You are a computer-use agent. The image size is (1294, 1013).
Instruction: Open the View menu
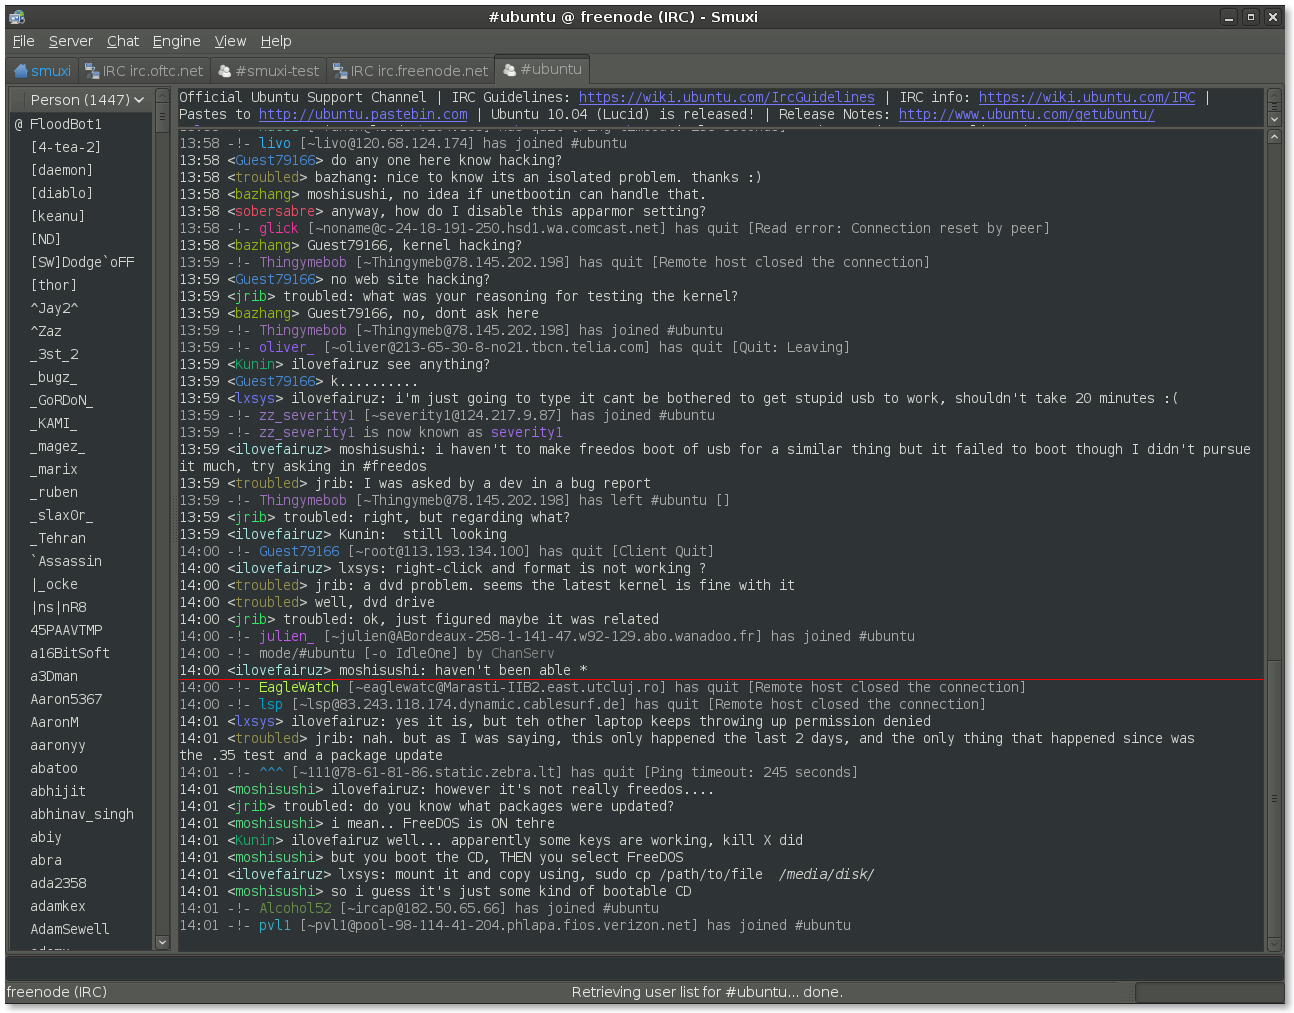coord(229,41)
